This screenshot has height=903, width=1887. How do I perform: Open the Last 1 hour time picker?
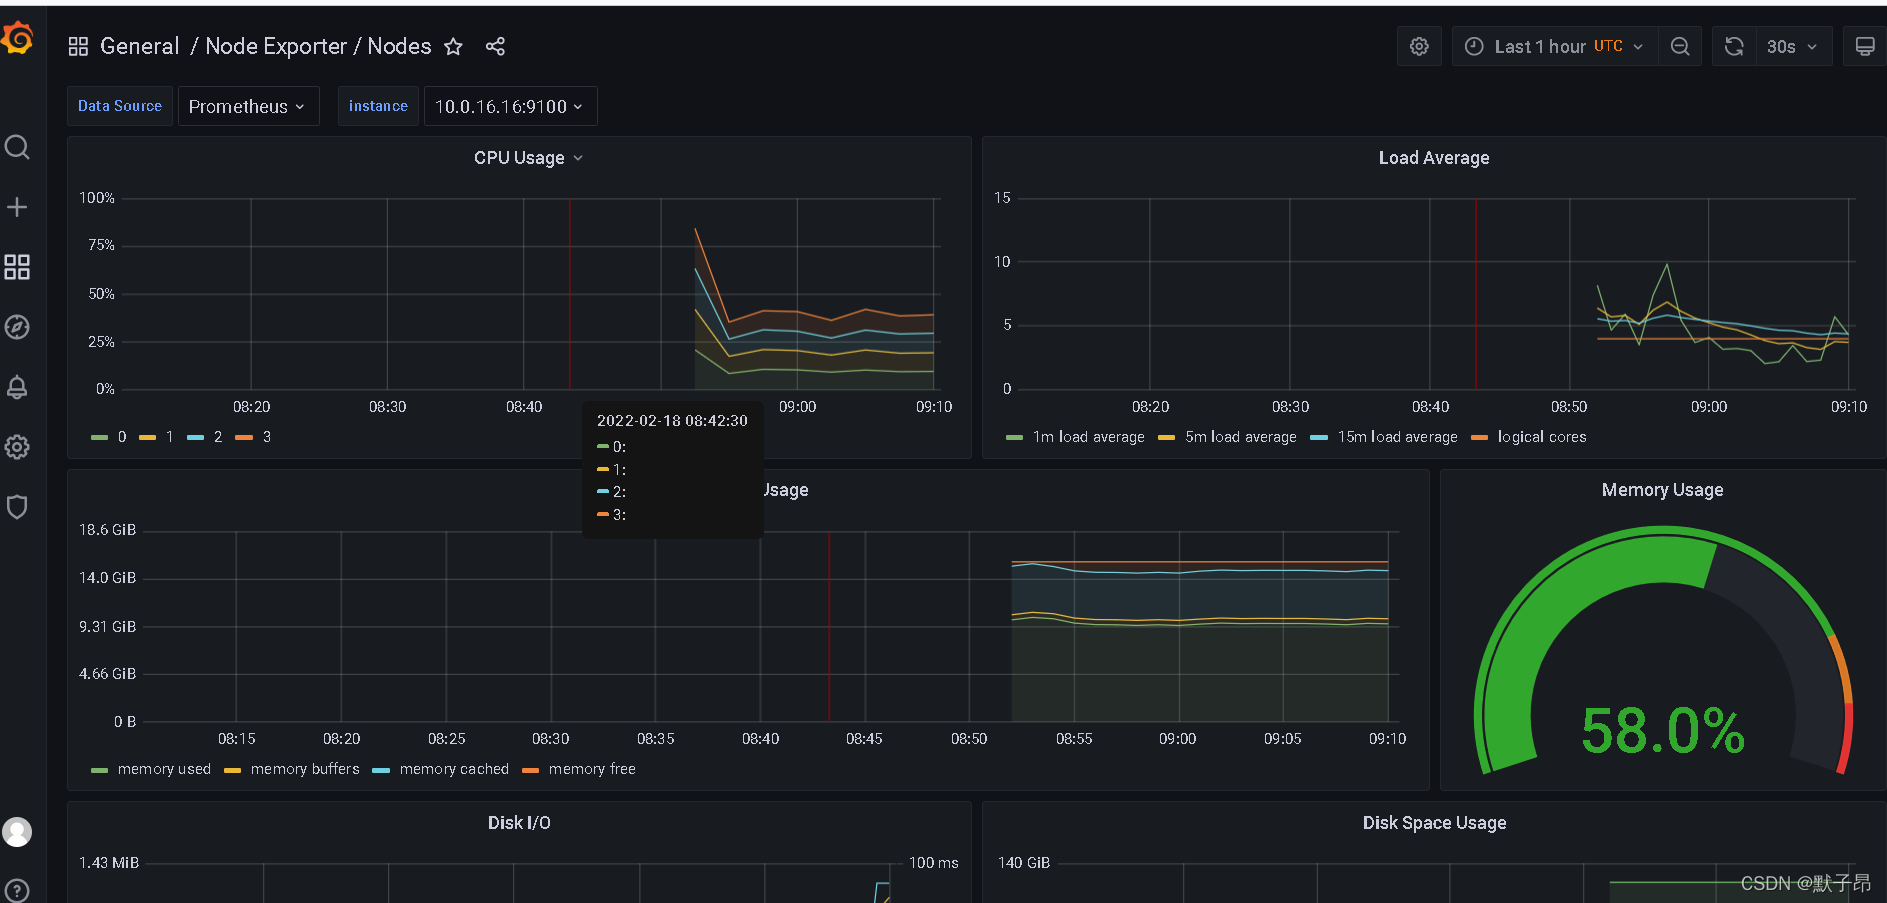click(1554, 46)
